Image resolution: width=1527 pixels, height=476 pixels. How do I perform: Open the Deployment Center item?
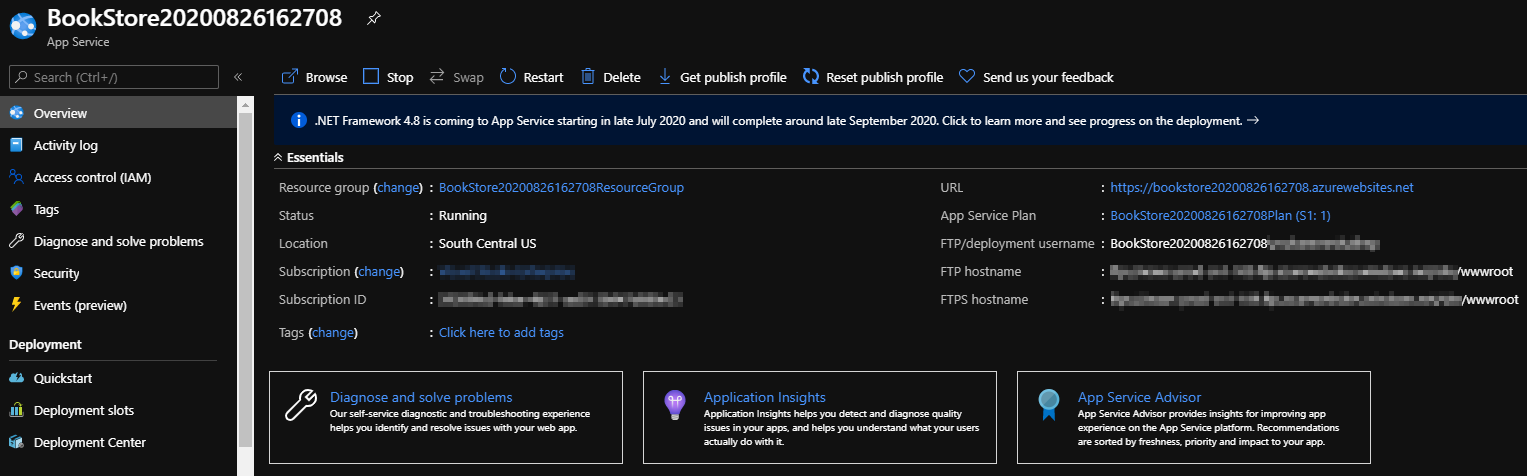90,442
